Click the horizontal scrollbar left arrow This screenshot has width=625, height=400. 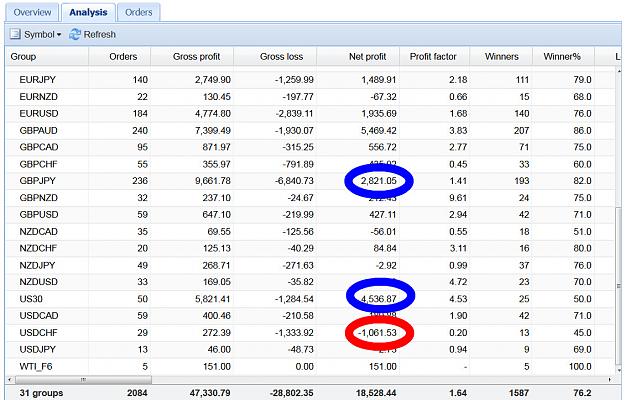pos(10,380)
